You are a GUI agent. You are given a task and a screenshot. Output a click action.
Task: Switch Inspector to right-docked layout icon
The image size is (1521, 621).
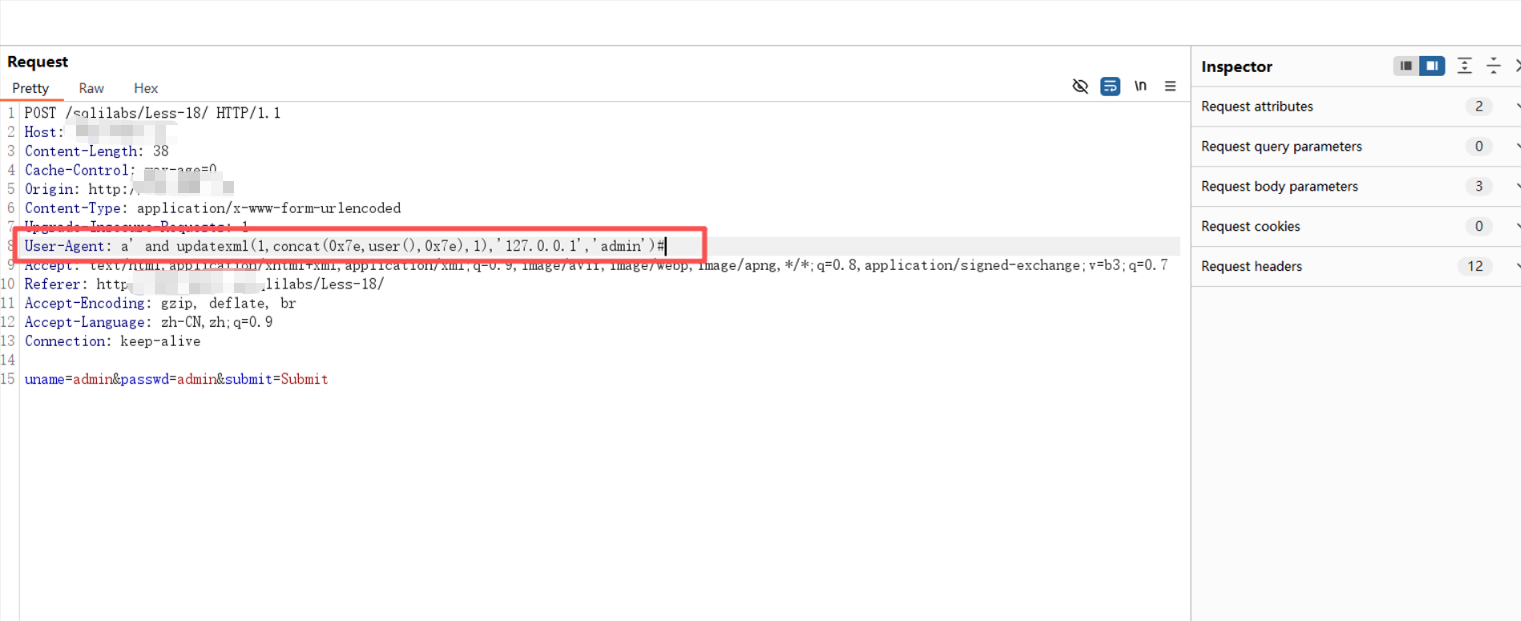click(x=1432, y=66)
